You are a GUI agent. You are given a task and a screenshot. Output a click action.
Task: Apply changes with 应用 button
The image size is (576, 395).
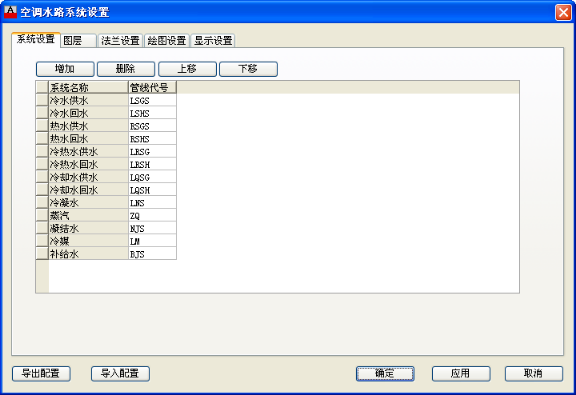point(461,374)
